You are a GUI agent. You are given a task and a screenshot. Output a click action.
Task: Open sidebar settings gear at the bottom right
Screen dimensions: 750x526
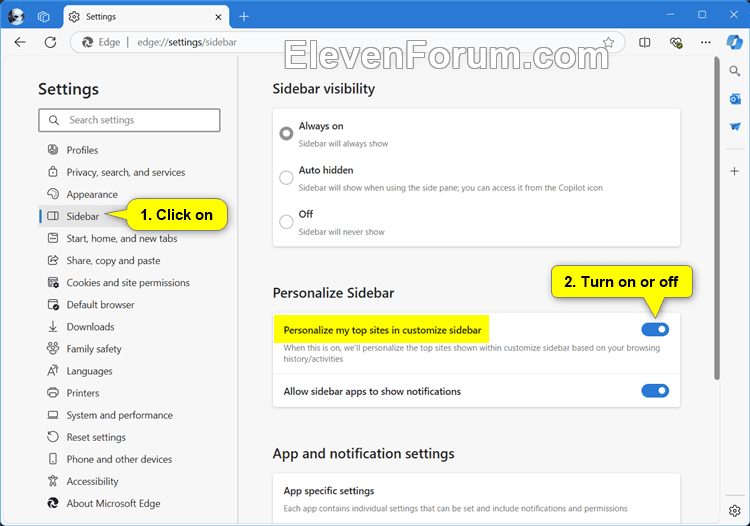(x=735, y=511)
